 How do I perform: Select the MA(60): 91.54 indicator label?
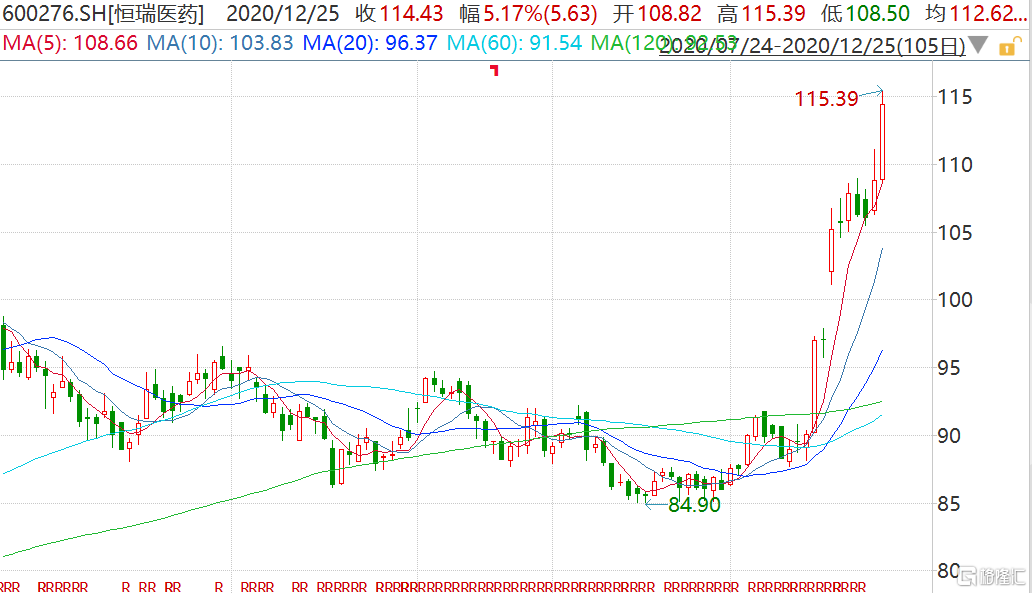514,43
